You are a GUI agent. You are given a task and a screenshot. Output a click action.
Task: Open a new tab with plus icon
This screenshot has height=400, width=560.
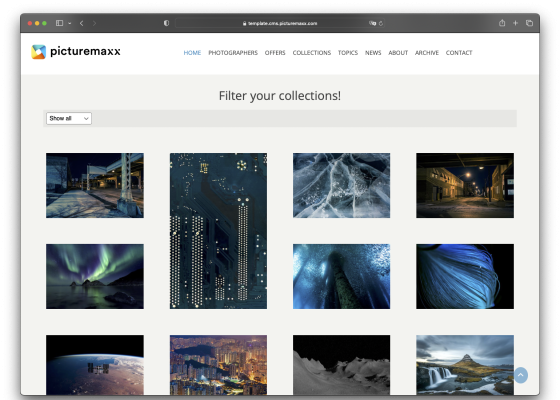tap(515, 23)
